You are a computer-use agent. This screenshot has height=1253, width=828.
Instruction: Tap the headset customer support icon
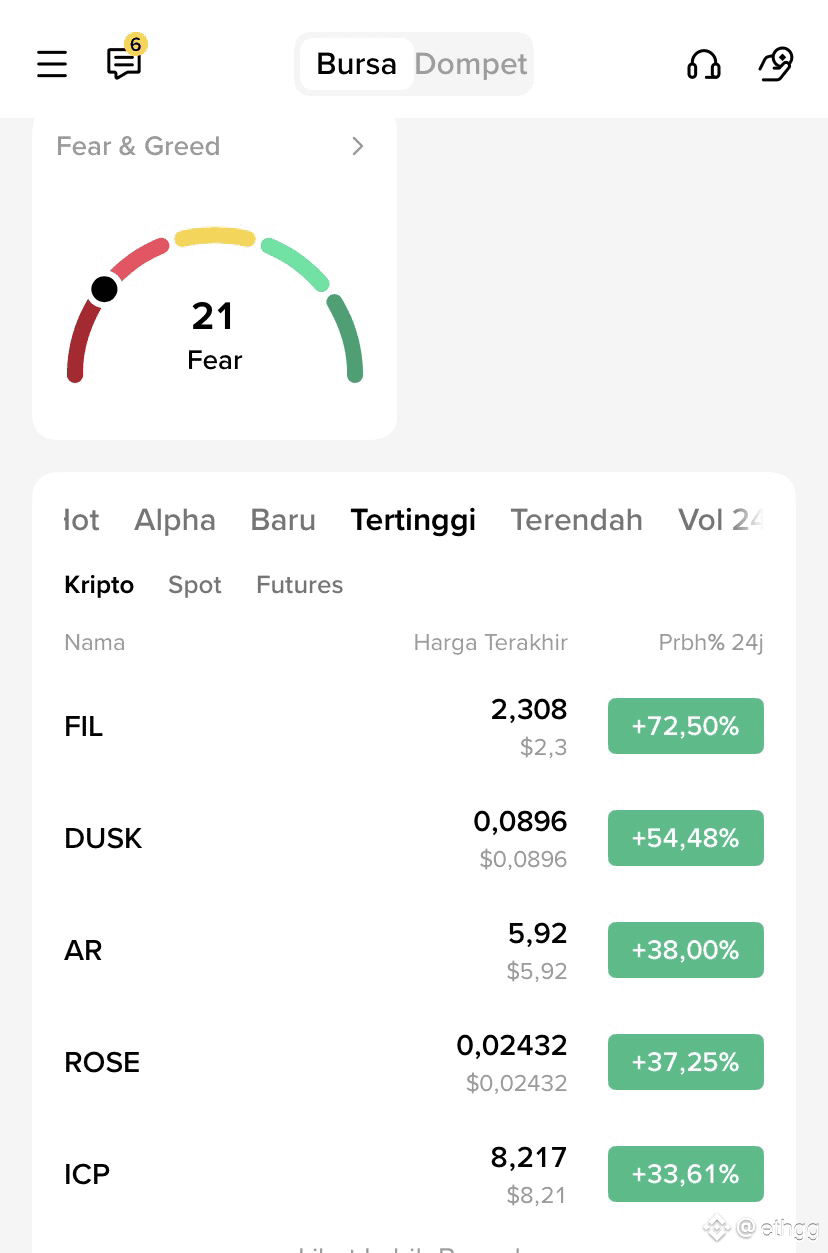pyautogui.click(x=704, y=65)
